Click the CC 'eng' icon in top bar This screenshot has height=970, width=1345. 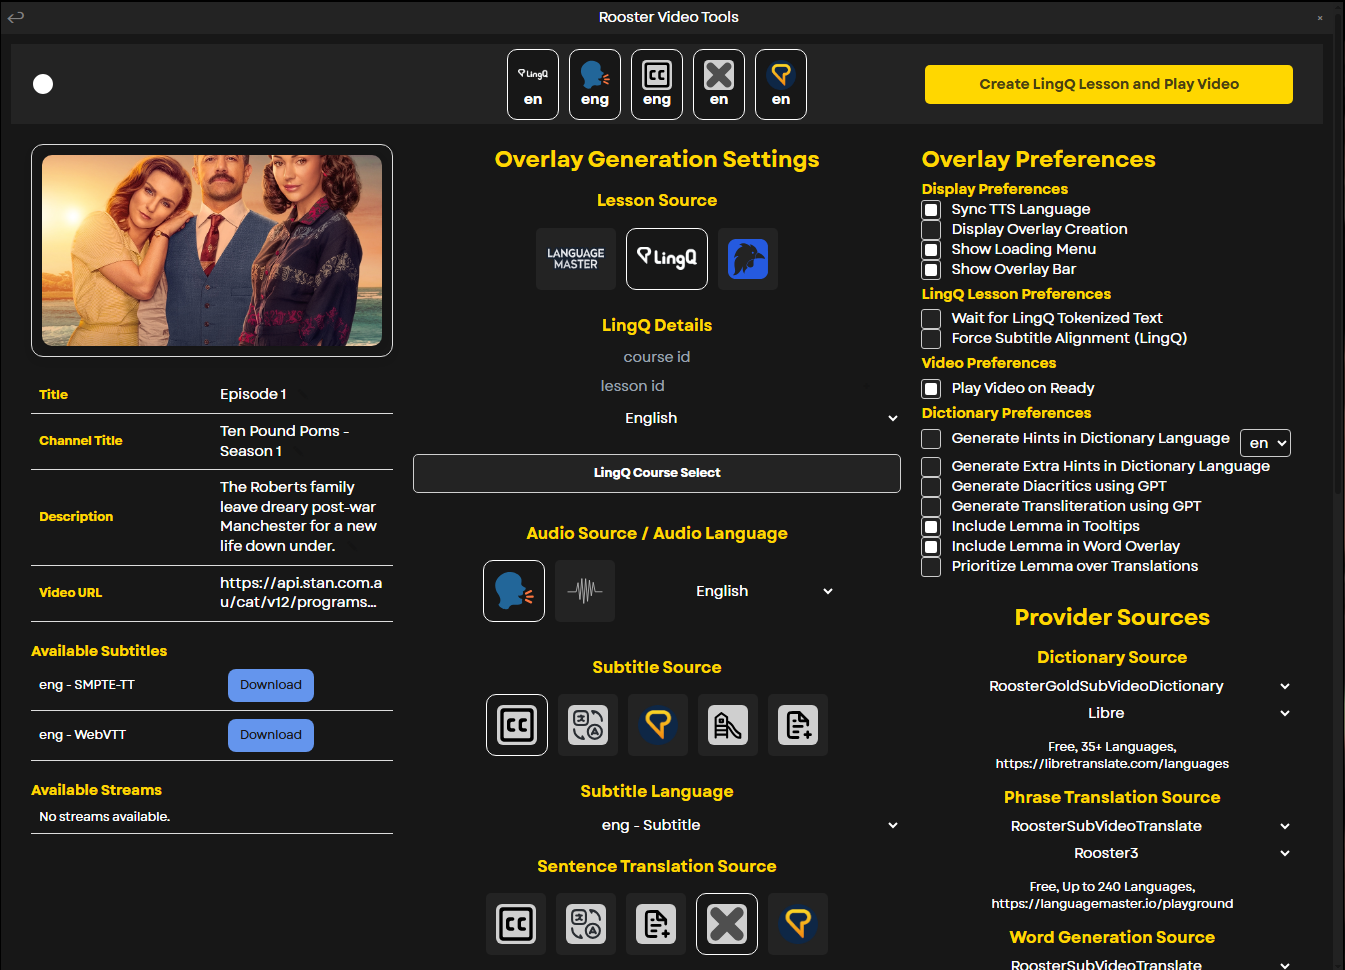(657, 84)
